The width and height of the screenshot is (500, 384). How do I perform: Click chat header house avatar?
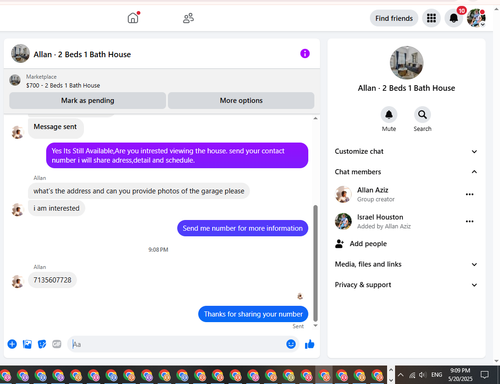pos(20,53)
